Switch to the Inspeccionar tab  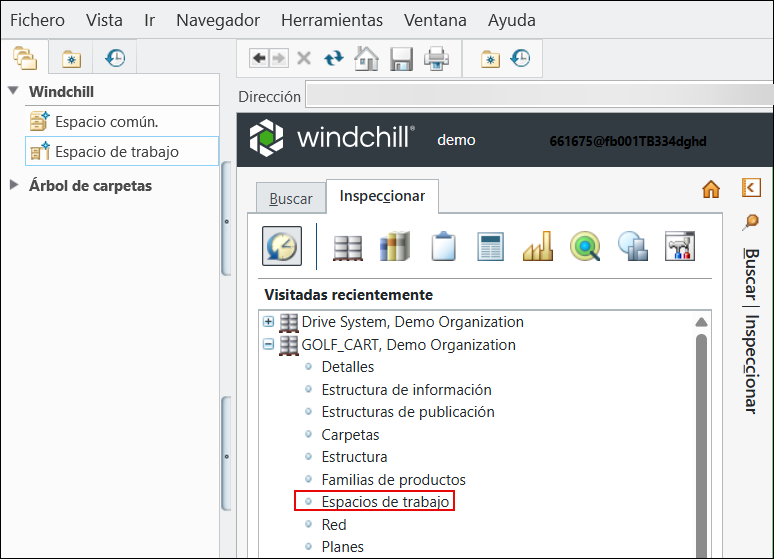[382, 196]
